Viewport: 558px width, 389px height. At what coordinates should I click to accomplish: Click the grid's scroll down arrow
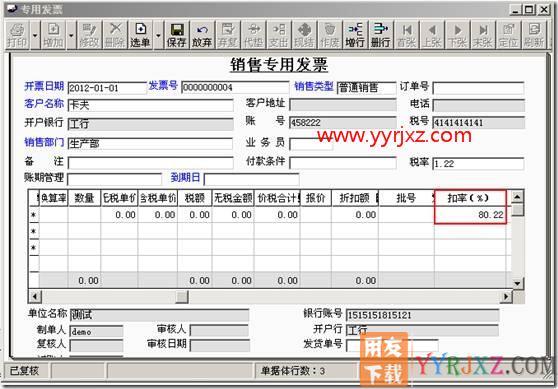click(x=517, y=283)
